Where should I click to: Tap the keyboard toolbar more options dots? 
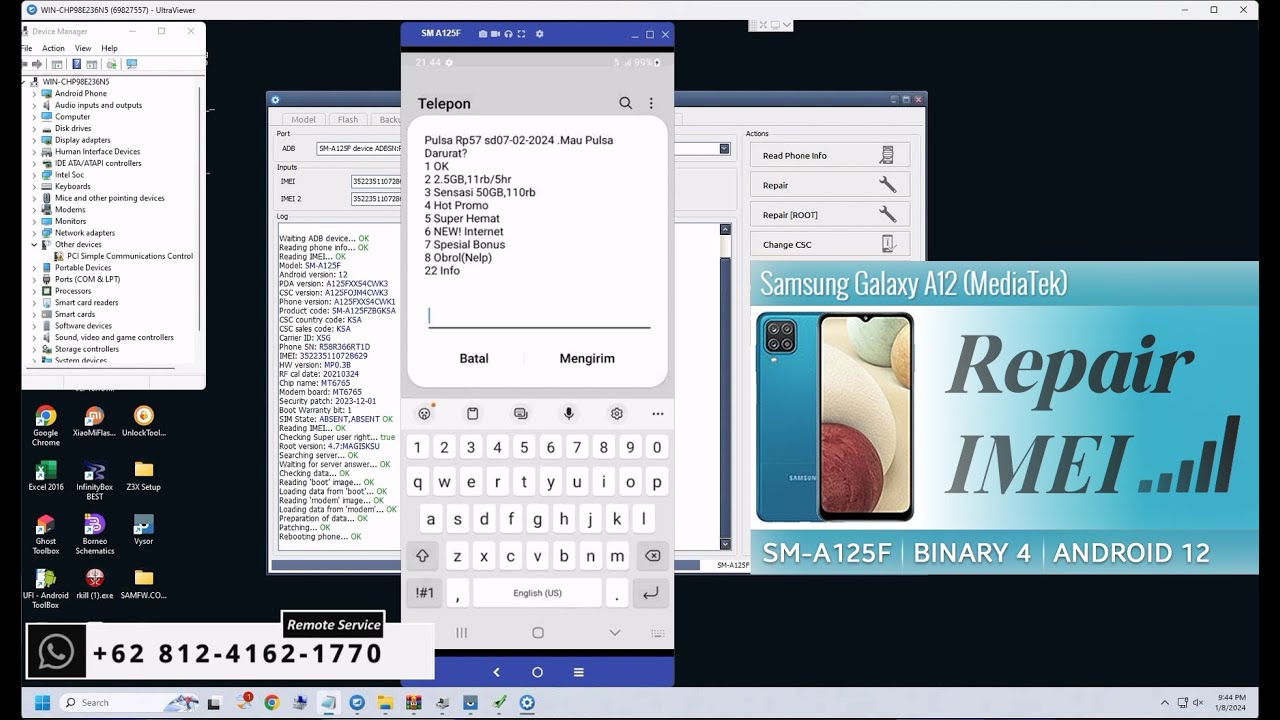(x=657, y=413)
